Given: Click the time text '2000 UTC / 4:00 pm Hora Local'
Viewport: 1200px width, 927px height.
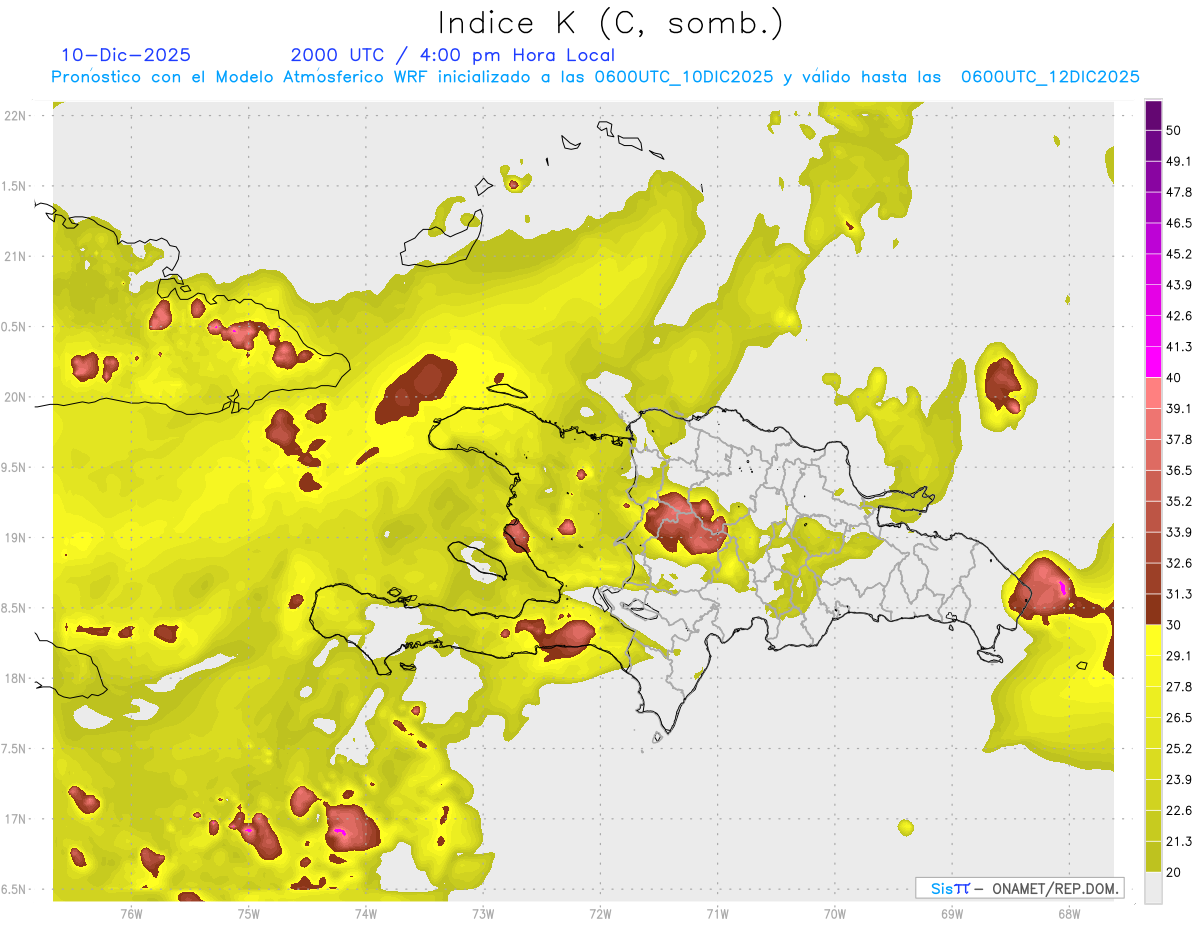Looking at the screenshot, I should [x=453, y=55].
